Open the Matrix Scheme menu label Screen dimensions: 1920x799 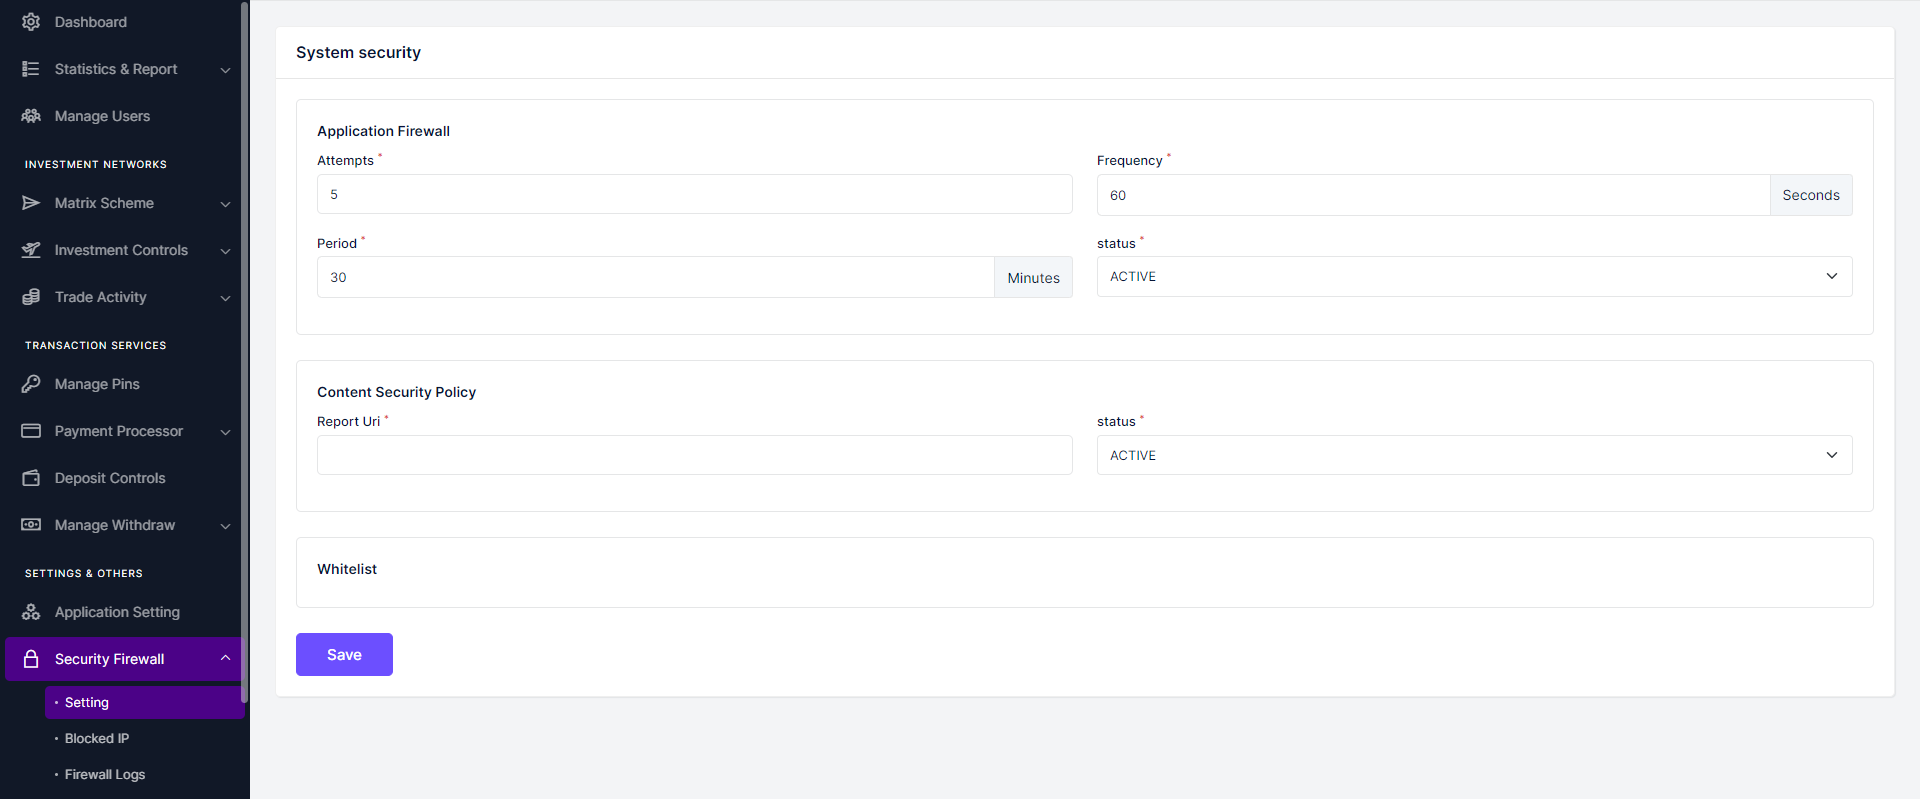[104, 203]
